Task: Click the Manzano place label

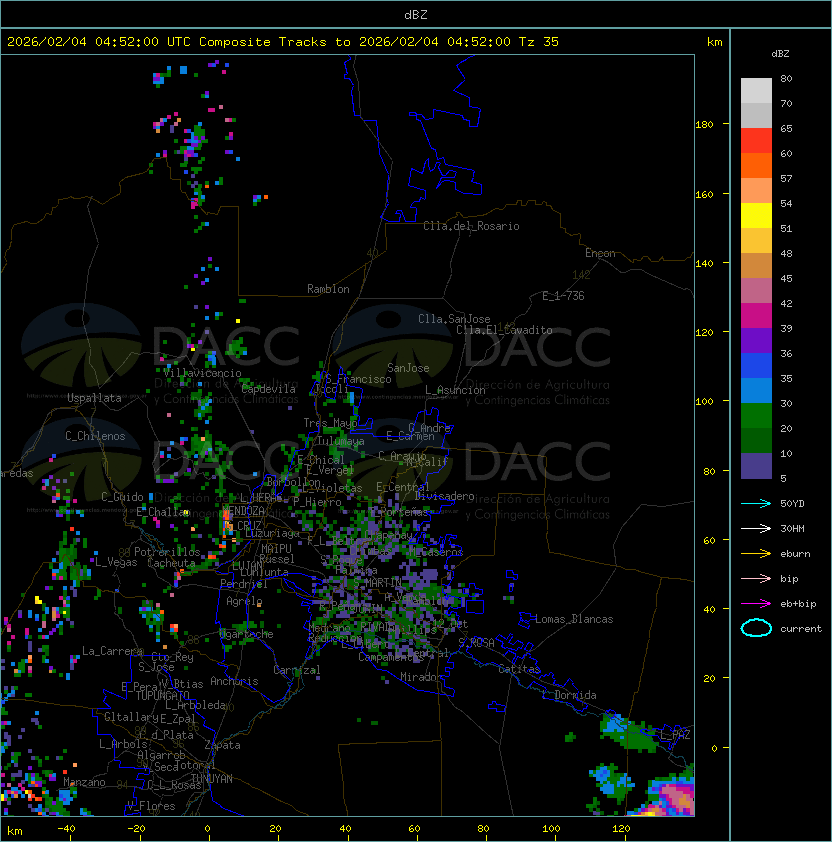Action: click(84, 782)
